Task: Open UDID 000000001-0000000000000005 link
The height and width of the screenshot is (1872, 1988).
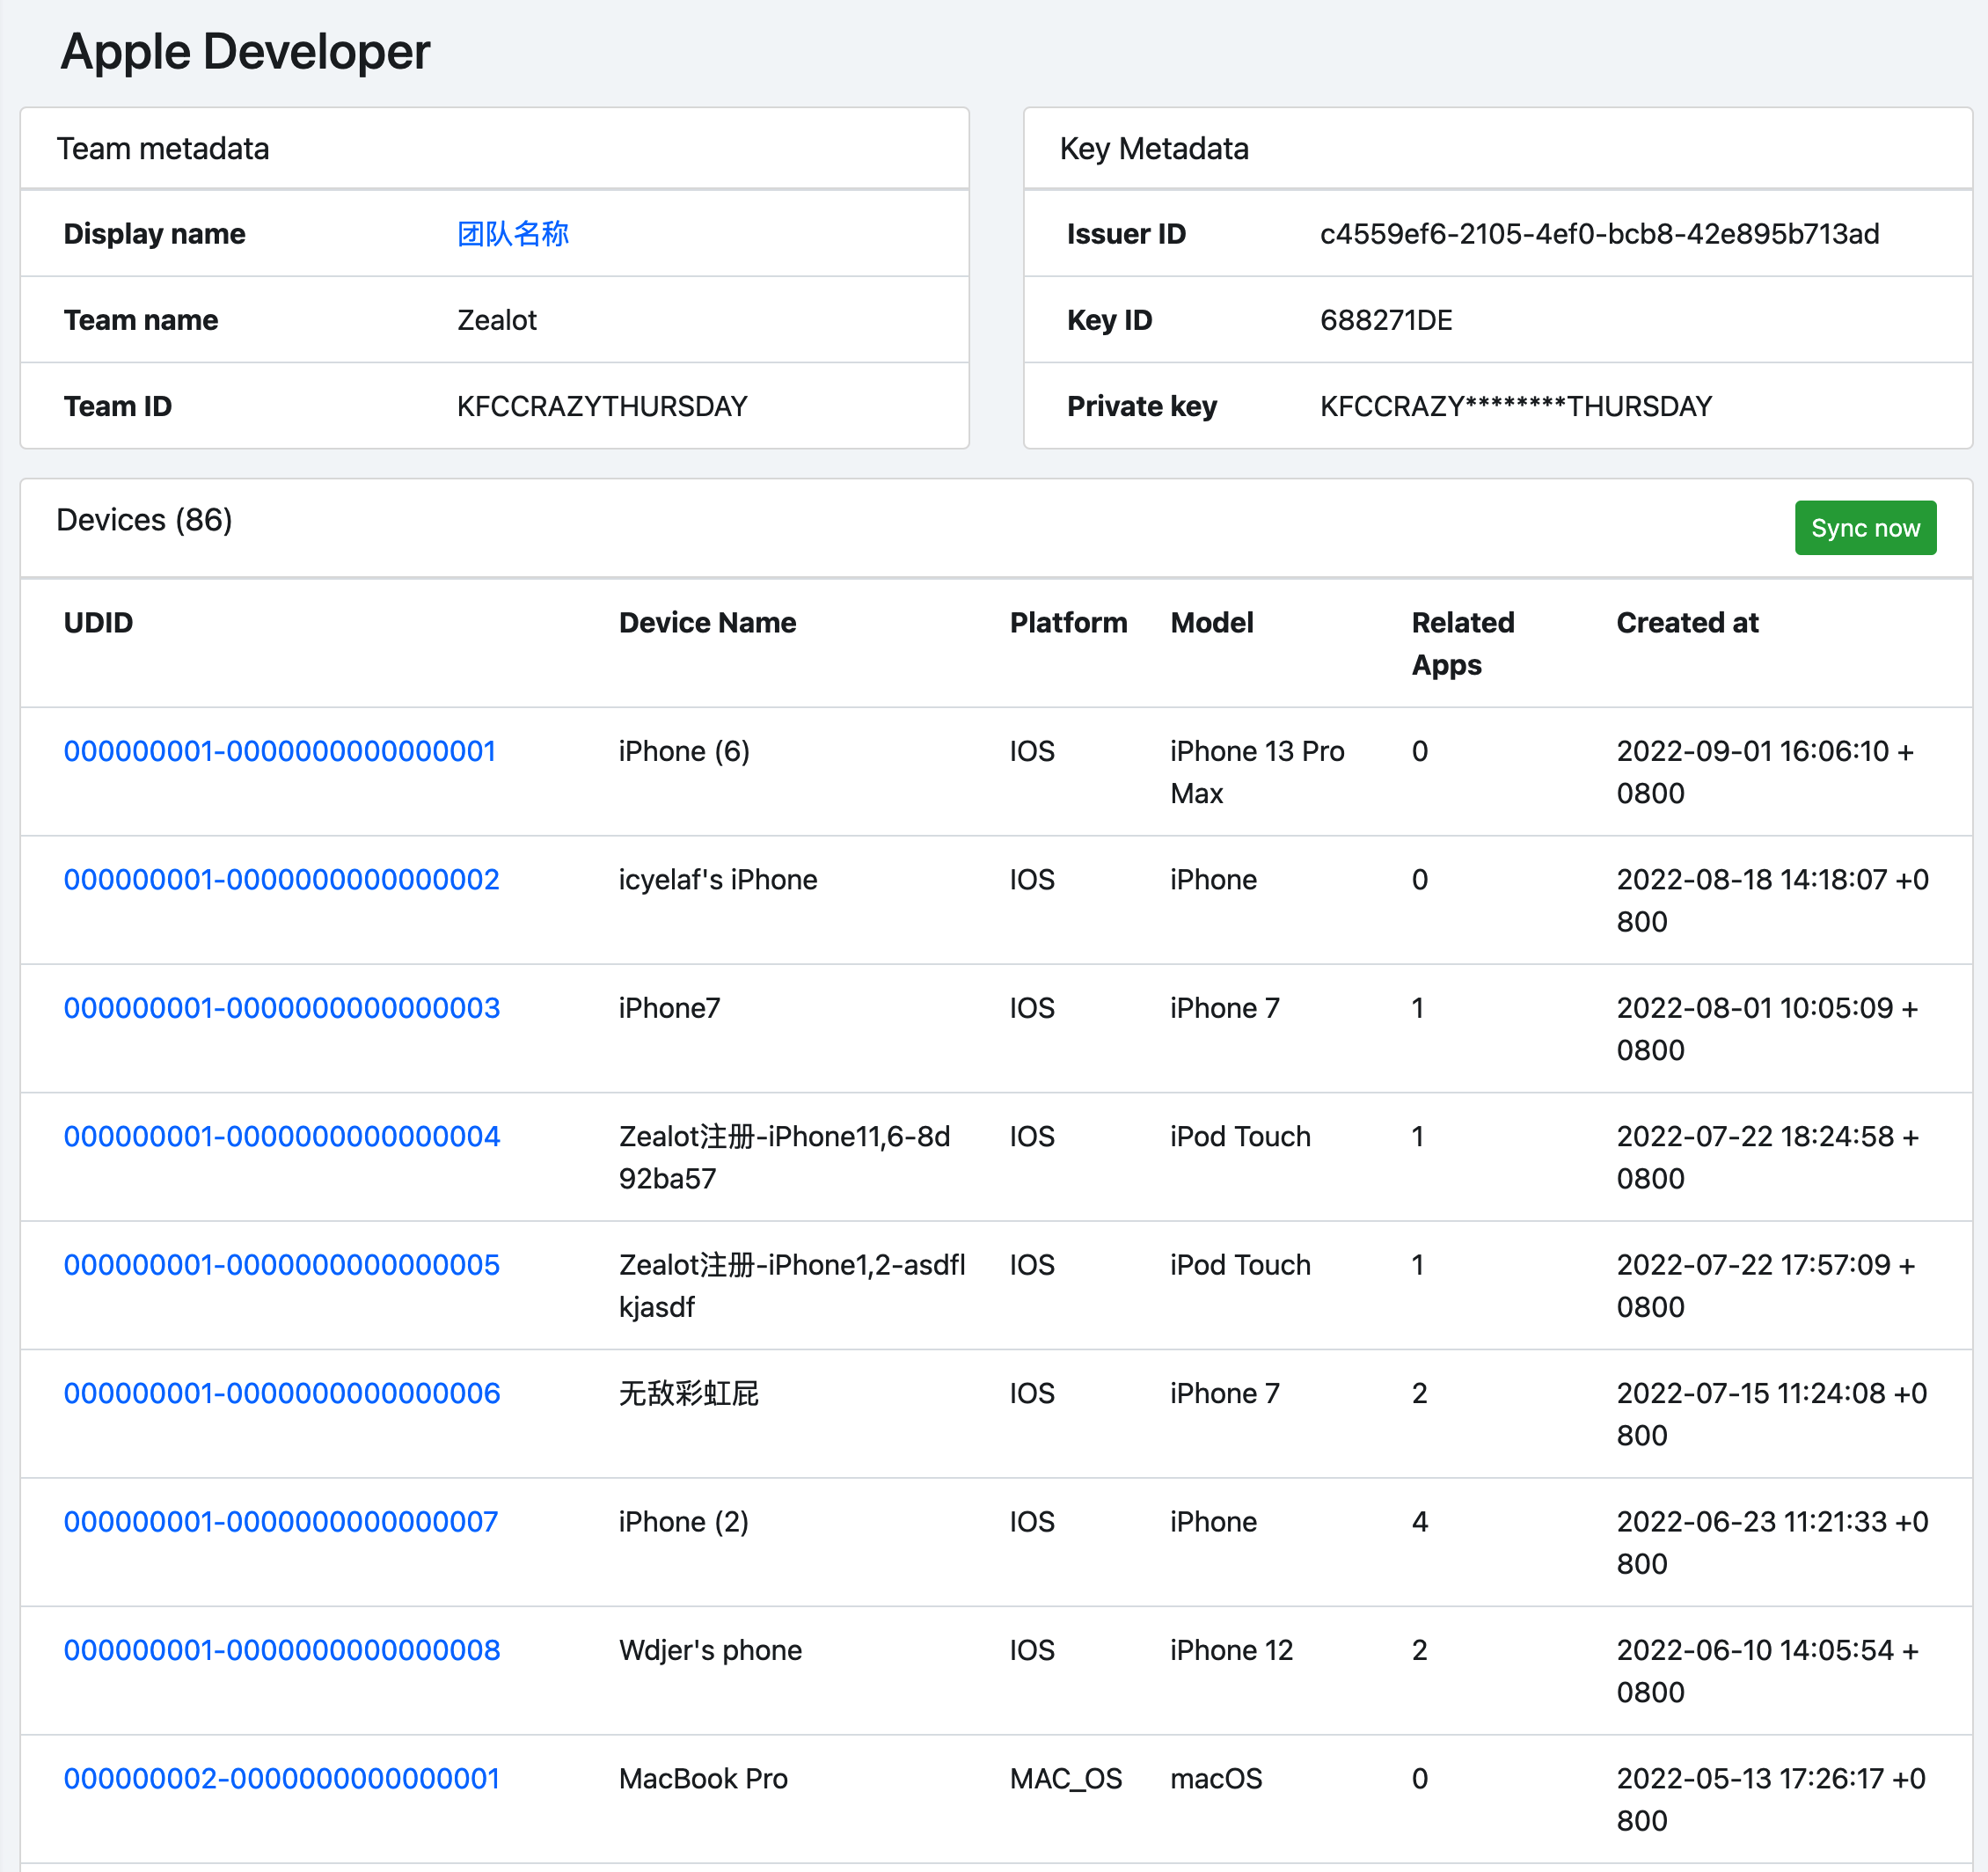Action: [x=282, y=1265]
